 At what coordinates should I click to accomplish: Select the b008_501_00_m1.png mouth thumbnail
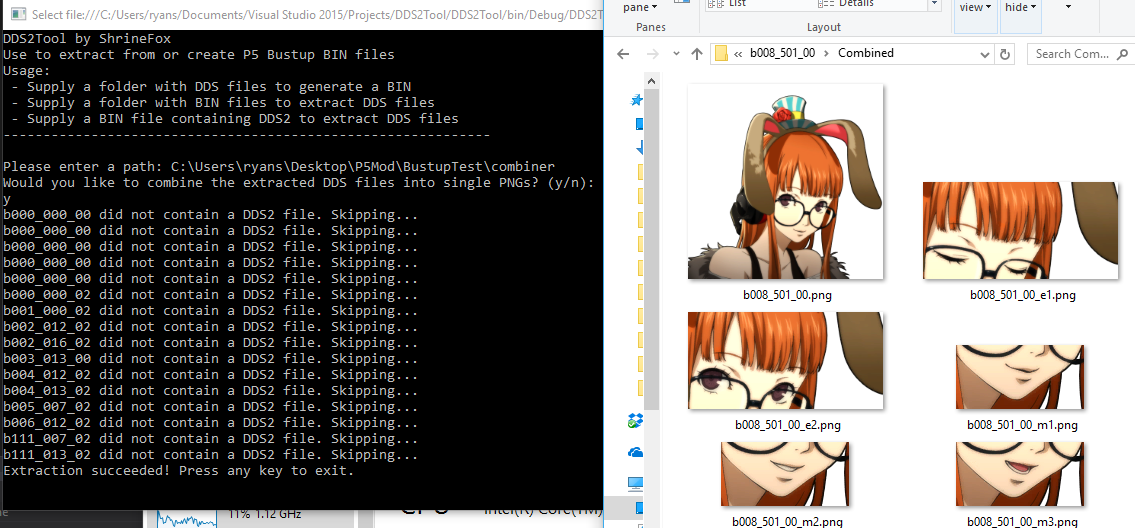coord(1020,377)
